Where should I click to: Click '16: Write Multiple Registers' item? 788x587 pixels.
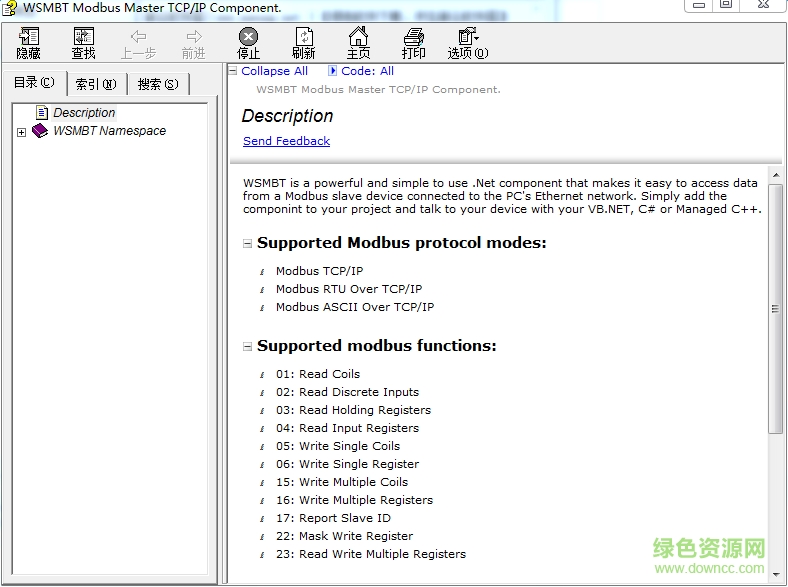pos(354,500)
